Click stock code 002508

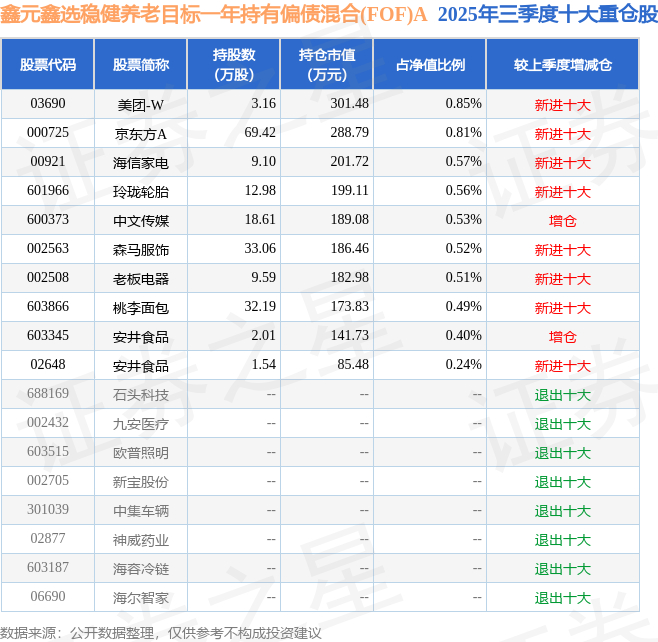click(x=48, y=277)
